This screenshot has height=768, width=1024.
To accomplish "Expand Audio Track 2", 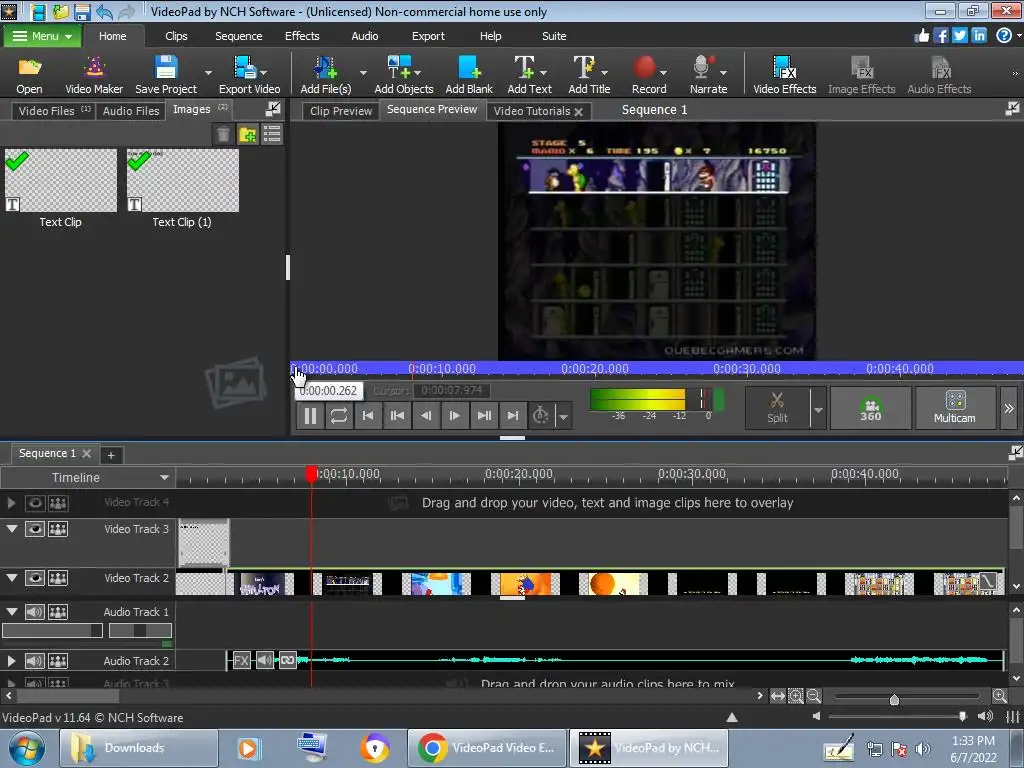I will (x=11, y=661).
